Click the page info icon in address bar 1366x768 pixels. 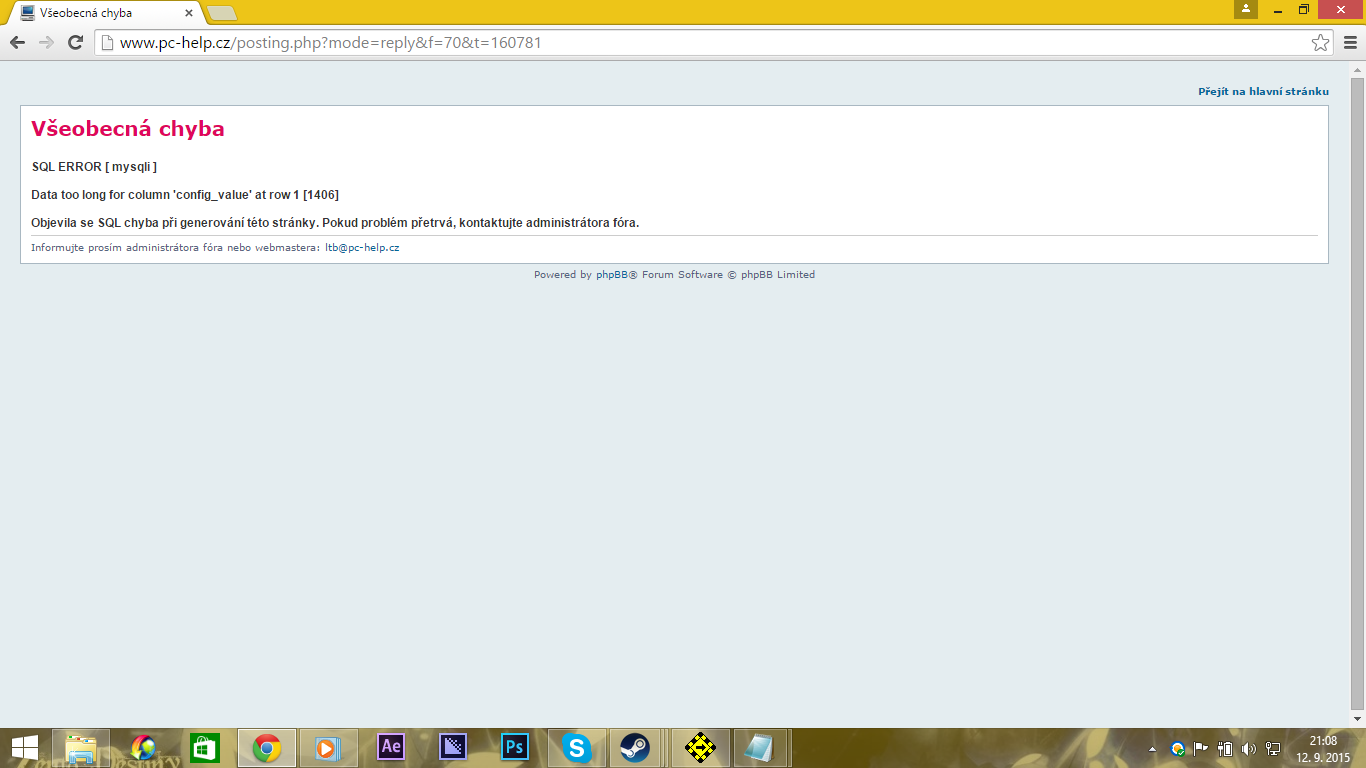(107, 43)
